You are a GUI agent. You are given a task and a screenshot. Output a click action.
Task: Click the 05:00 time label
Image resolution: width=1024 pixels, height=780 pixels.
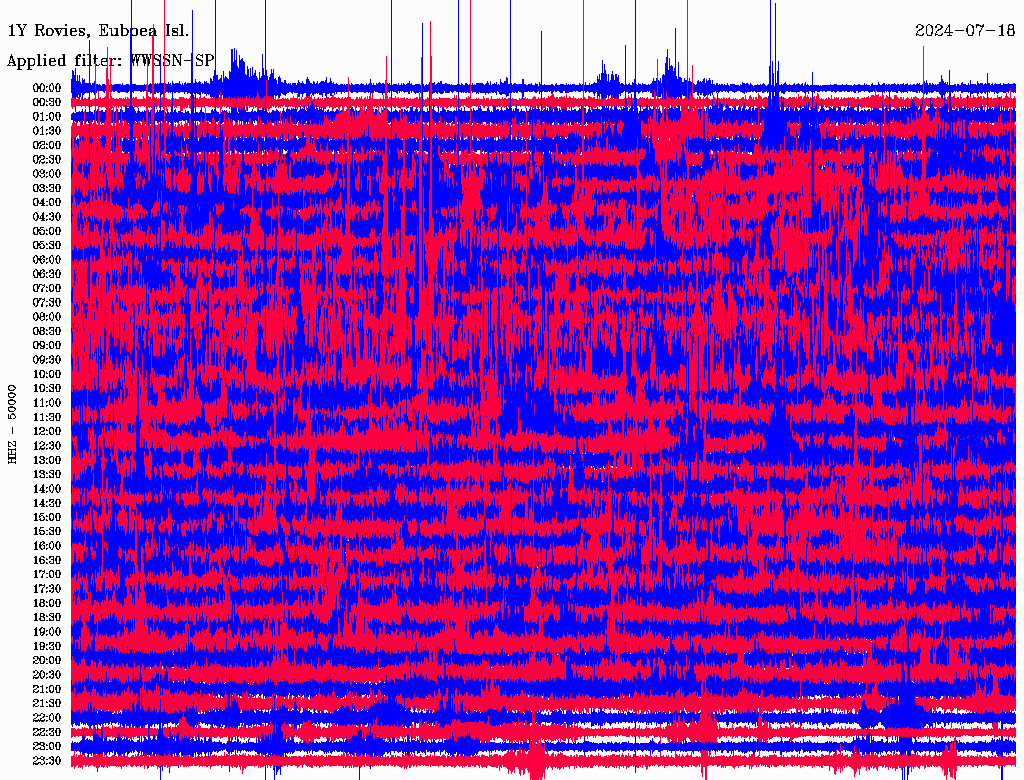(47, 231)
